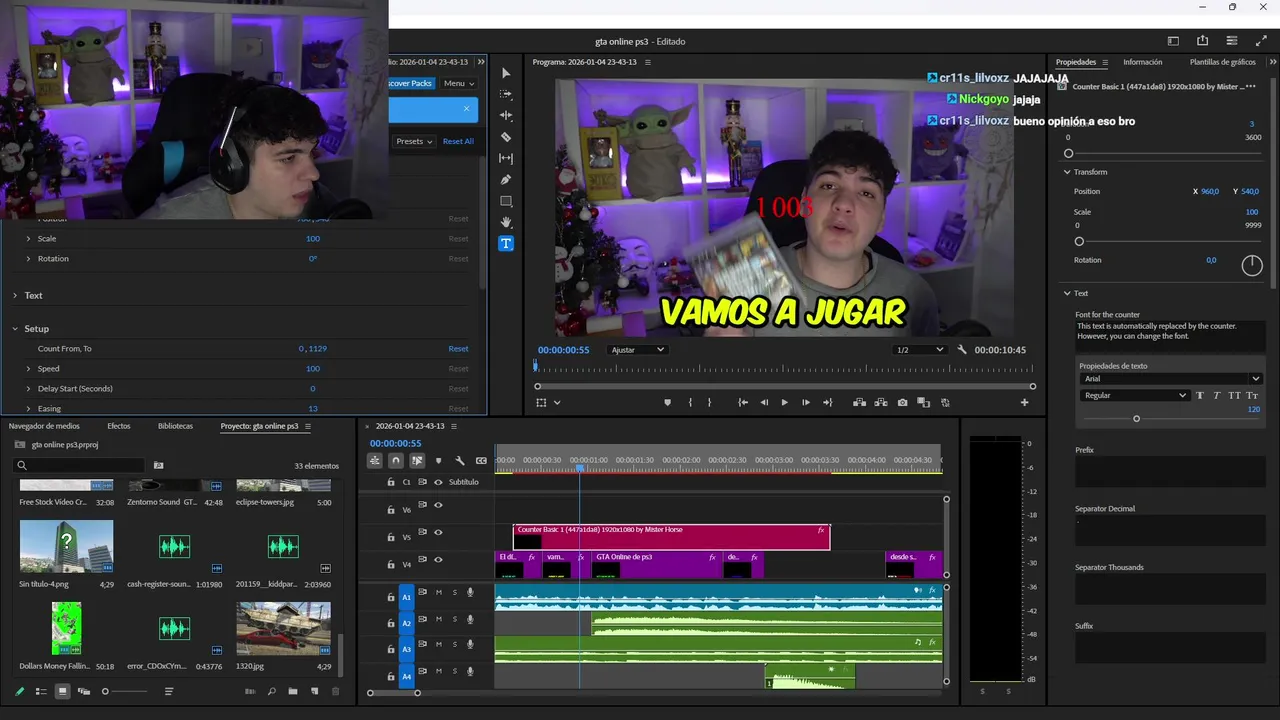Click Mark Out brace button

pyautogui.click(x=710, y=402)
